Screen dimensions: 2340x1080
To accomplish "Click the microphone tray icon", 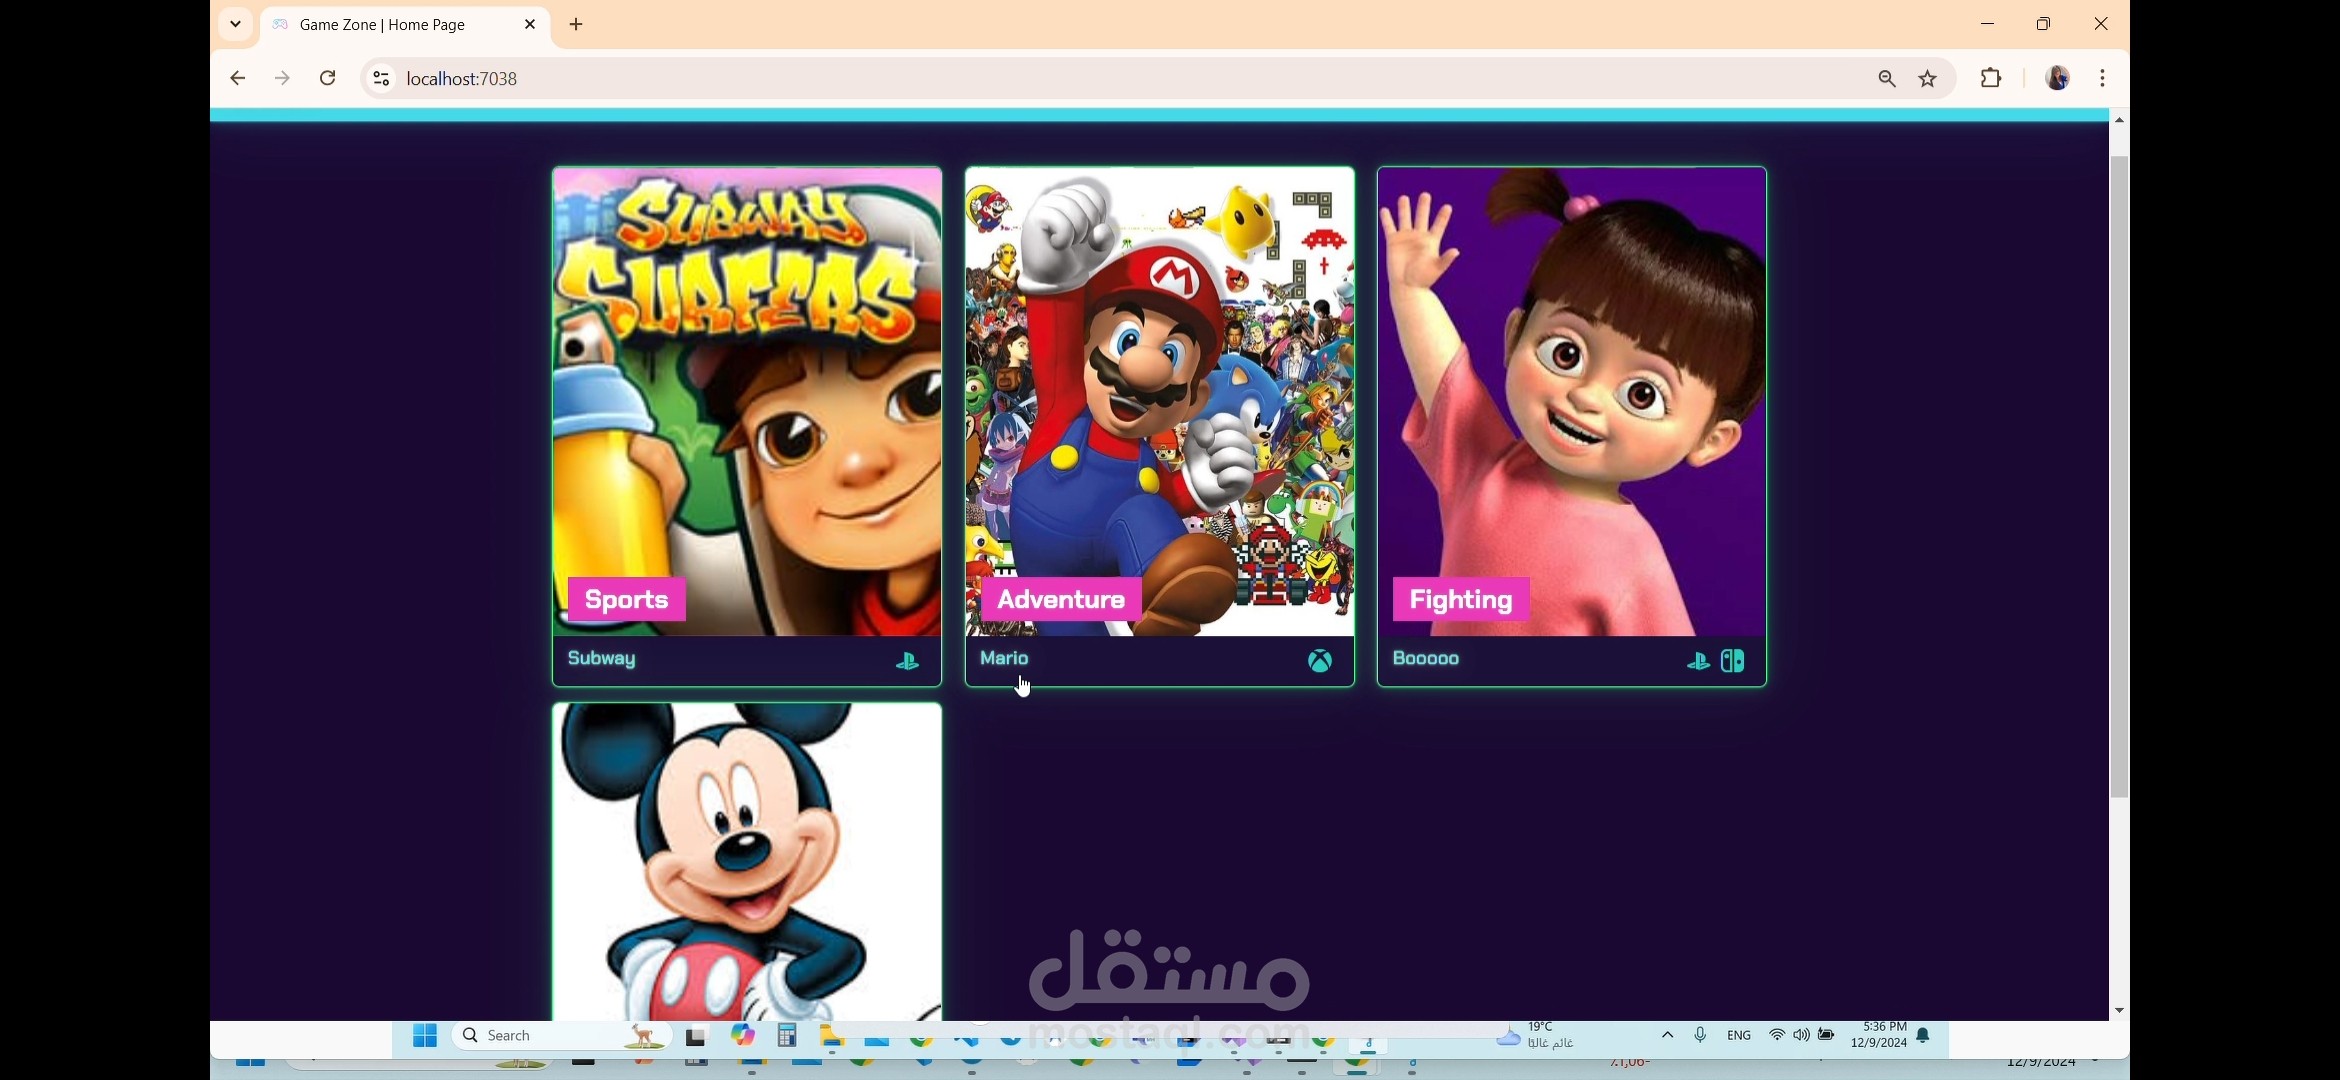I will [1700, 1036].
